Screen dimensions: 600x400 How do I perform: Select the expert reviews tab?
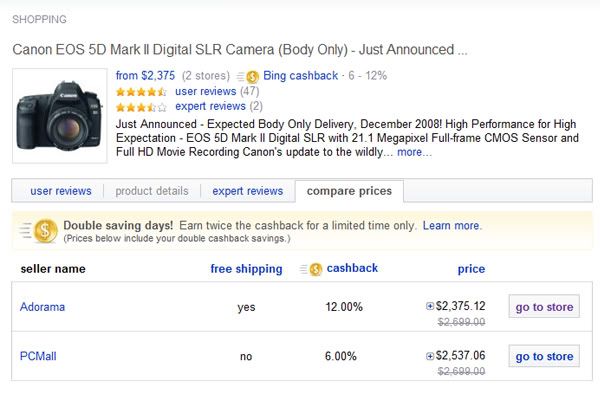coord(248,191)
